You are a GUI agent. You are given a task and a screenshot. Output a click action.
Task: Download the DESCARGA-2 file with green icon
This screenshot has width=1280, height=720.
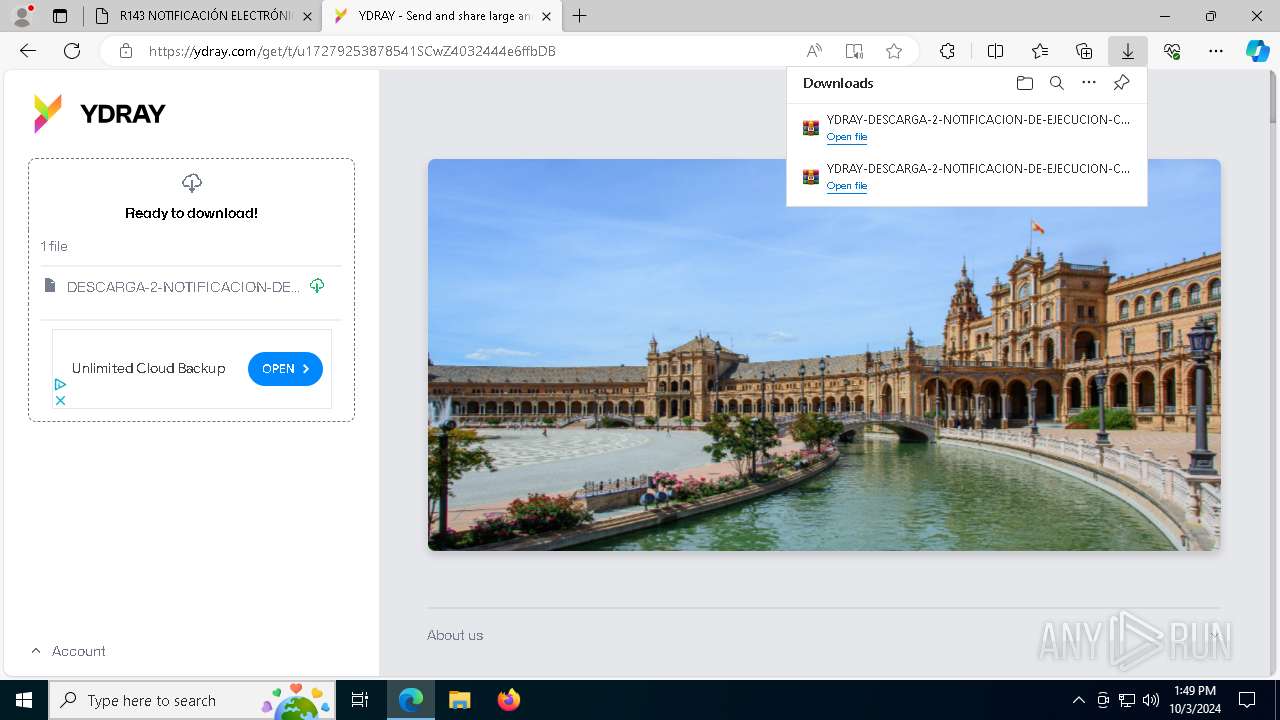317,286
